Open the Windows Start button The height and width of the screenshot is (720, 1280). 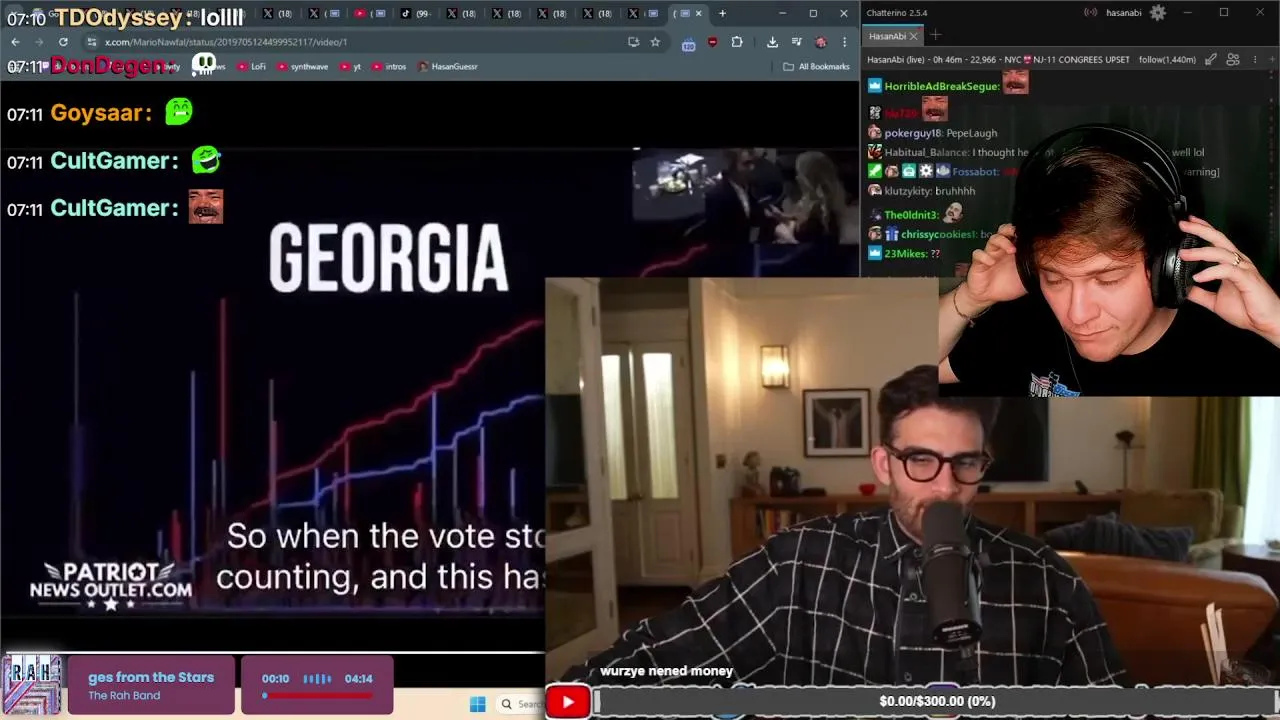(477, 704)
